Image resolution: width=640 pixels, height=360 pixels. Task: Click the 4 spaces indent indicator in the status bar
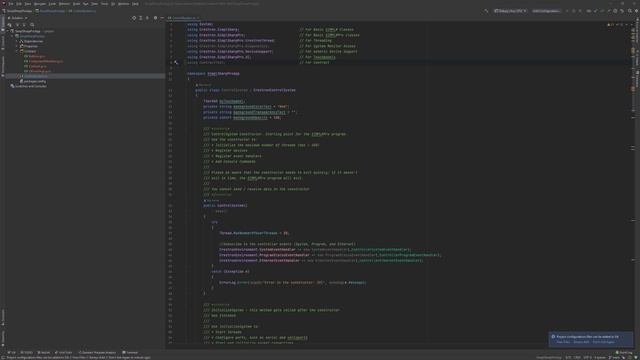pos(600,358)
